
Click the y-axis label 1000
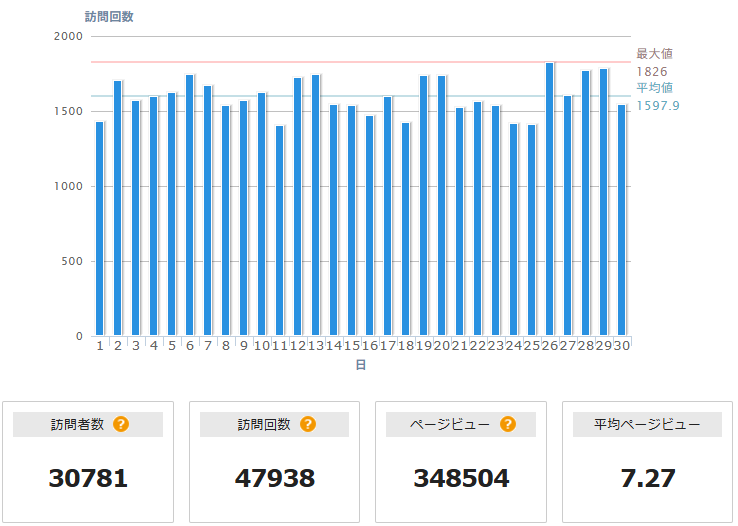tap(68, 186)
